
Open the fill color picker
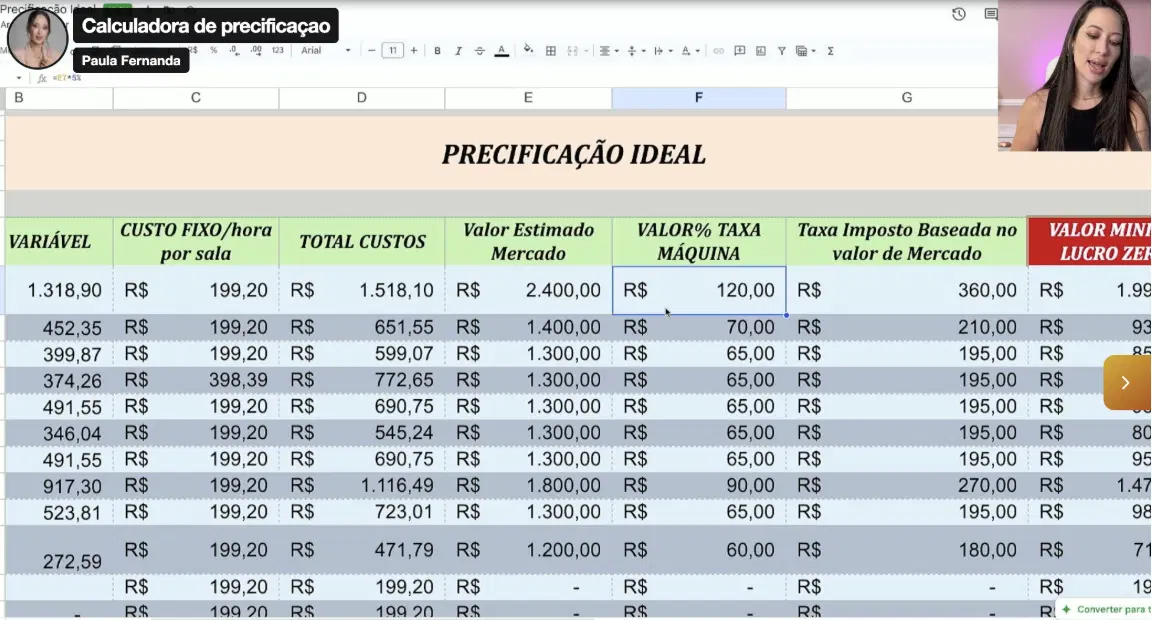pyautogui.click(x=528, y=51)
